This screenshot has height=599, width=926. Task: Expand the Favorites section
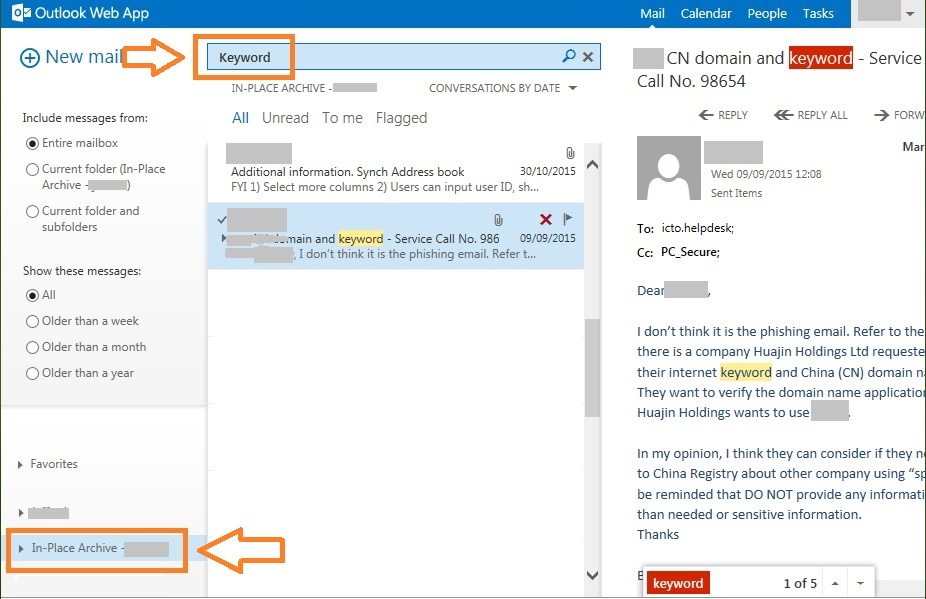(18, 463)
